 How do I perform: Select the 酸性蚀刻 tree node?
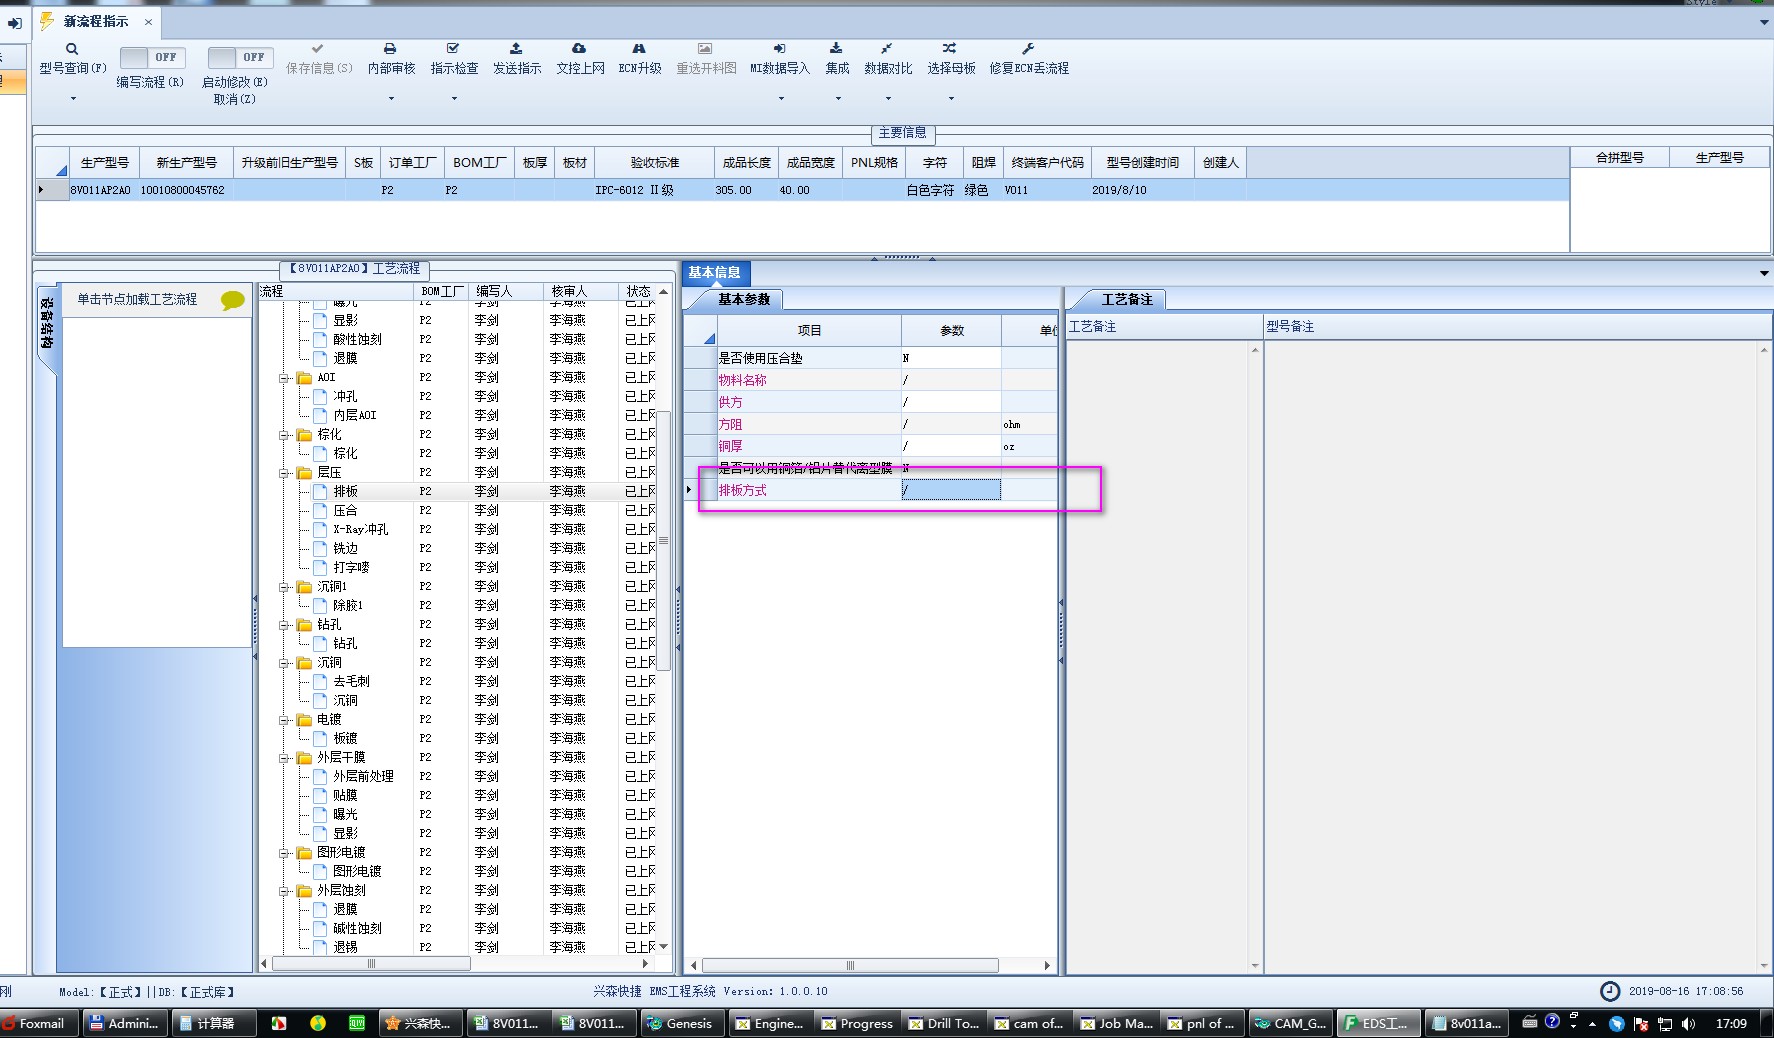click(357, 339)
